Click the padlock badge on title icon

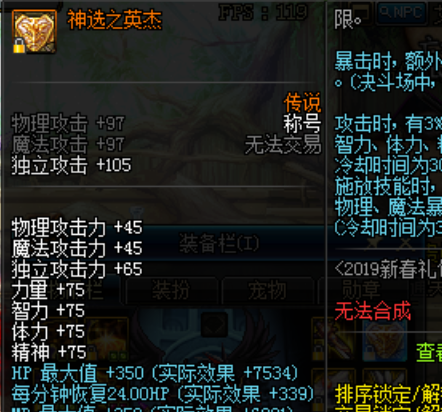point(19,46)
